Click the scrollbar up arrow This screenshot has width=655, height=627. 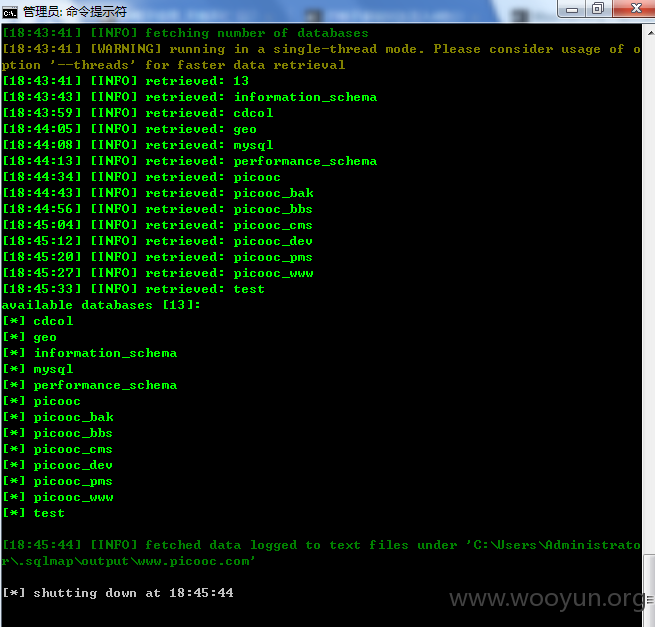(x=650, y=33)
